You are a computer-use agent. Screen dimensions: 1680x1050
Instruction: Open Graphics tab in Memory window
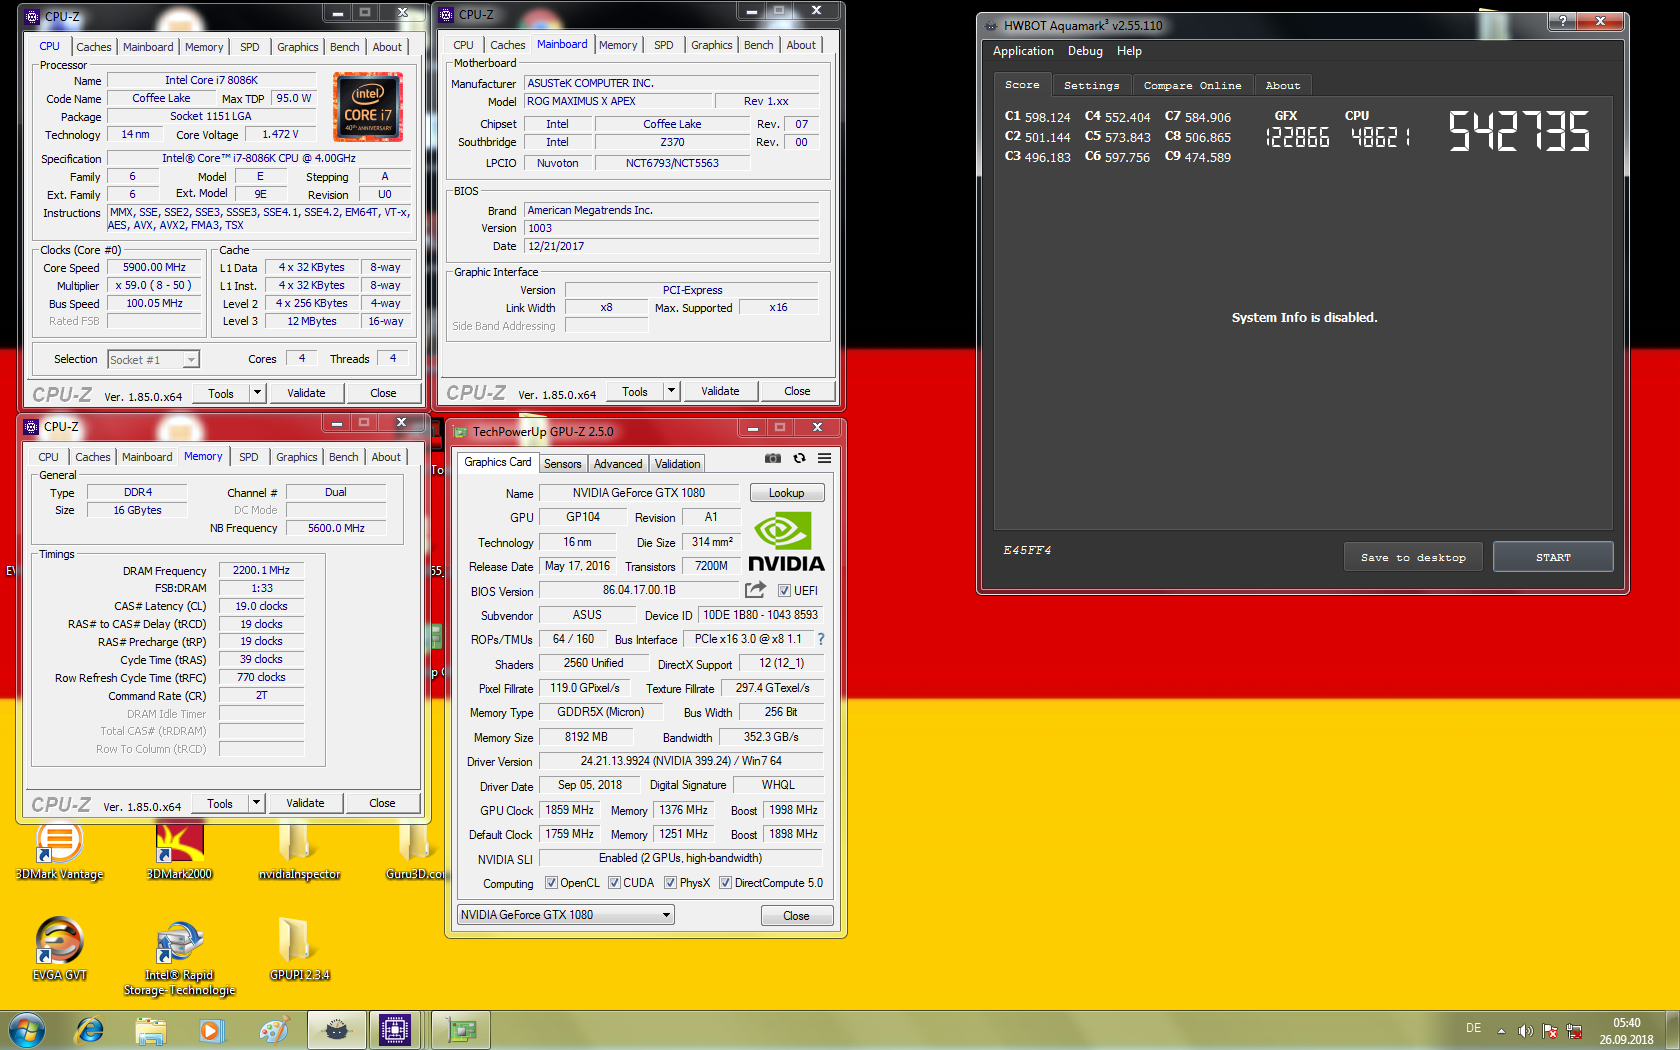[x=296, y=457]
